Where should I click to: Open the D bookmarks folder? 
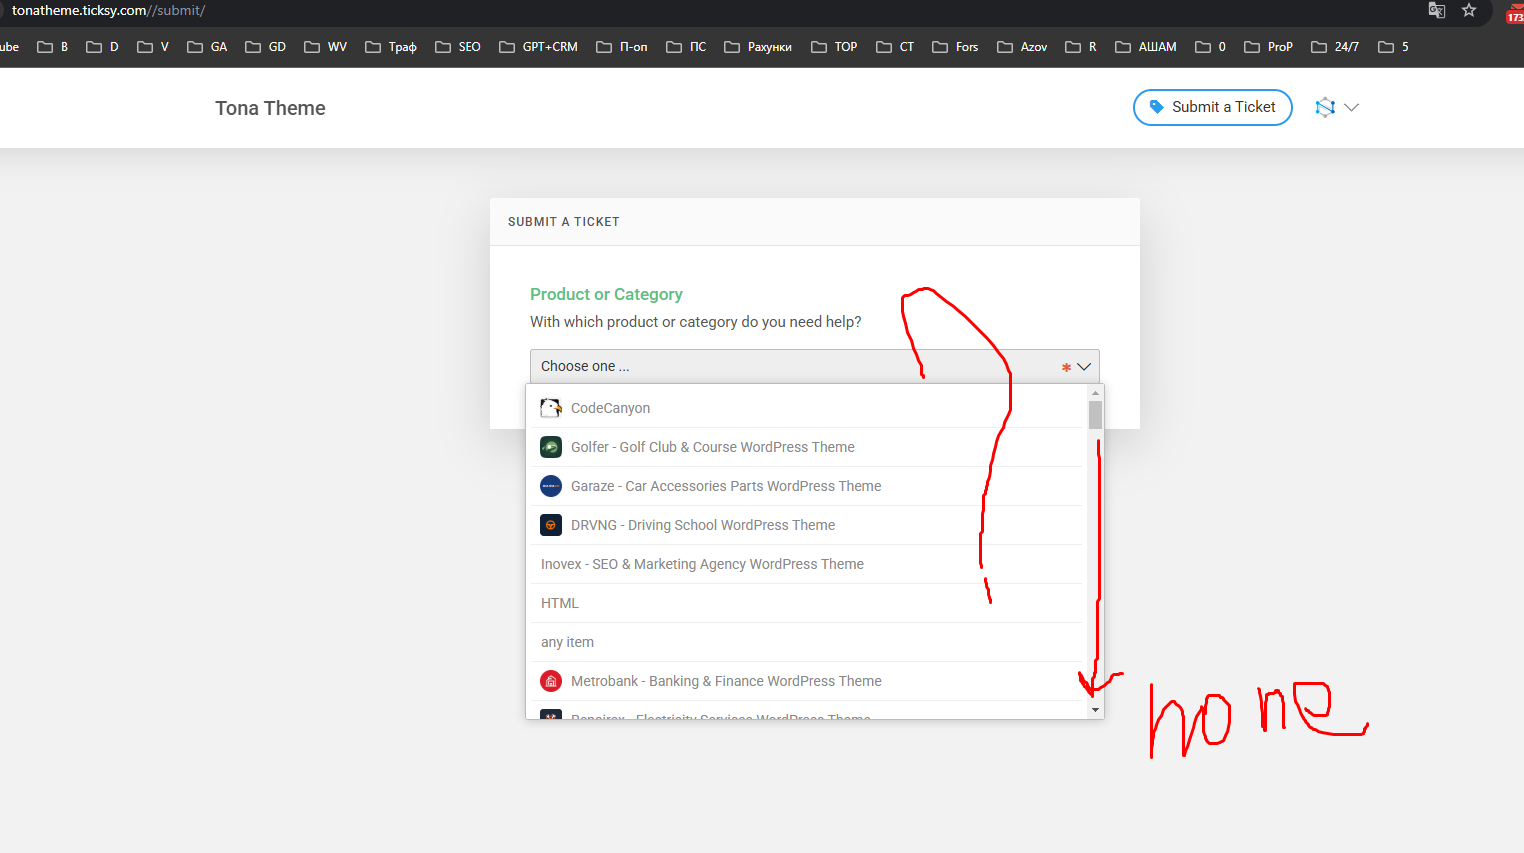pos(102,47)
